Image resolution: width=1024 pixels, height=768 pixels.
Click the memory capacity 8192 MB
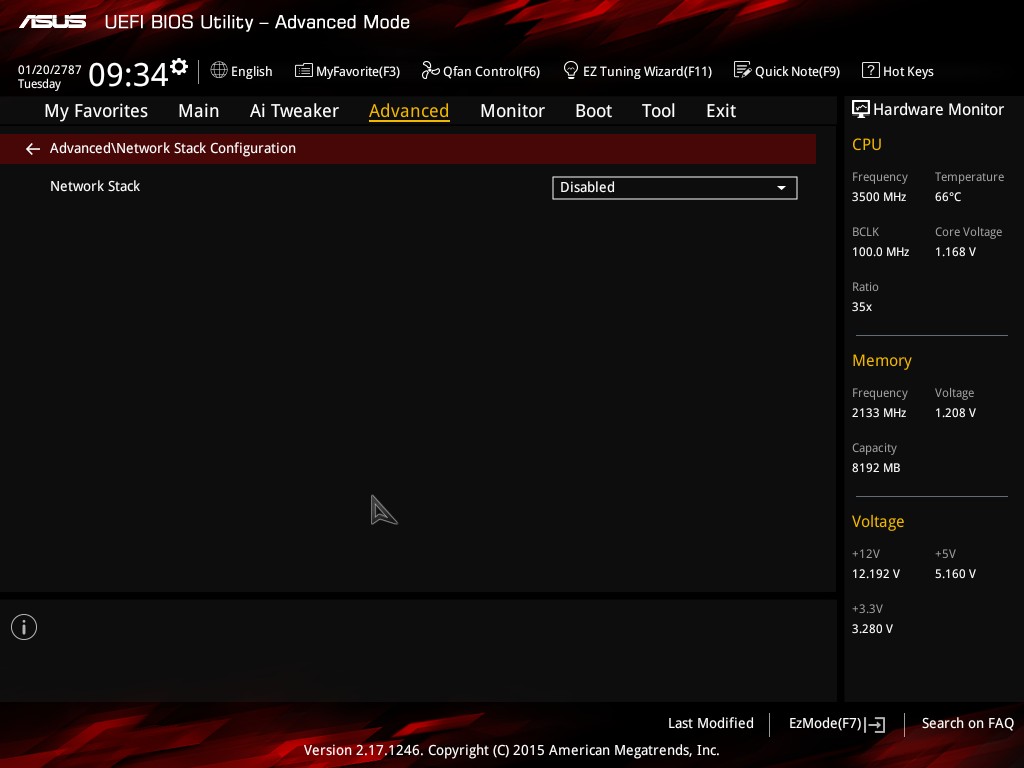876,468
